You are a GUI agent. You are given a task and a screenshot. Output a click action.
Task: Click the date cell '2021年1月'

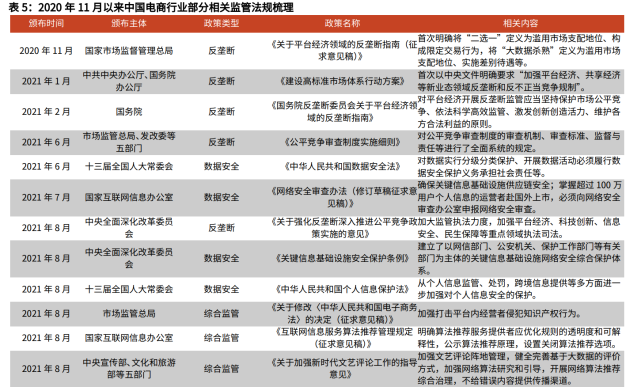(46, 81)
